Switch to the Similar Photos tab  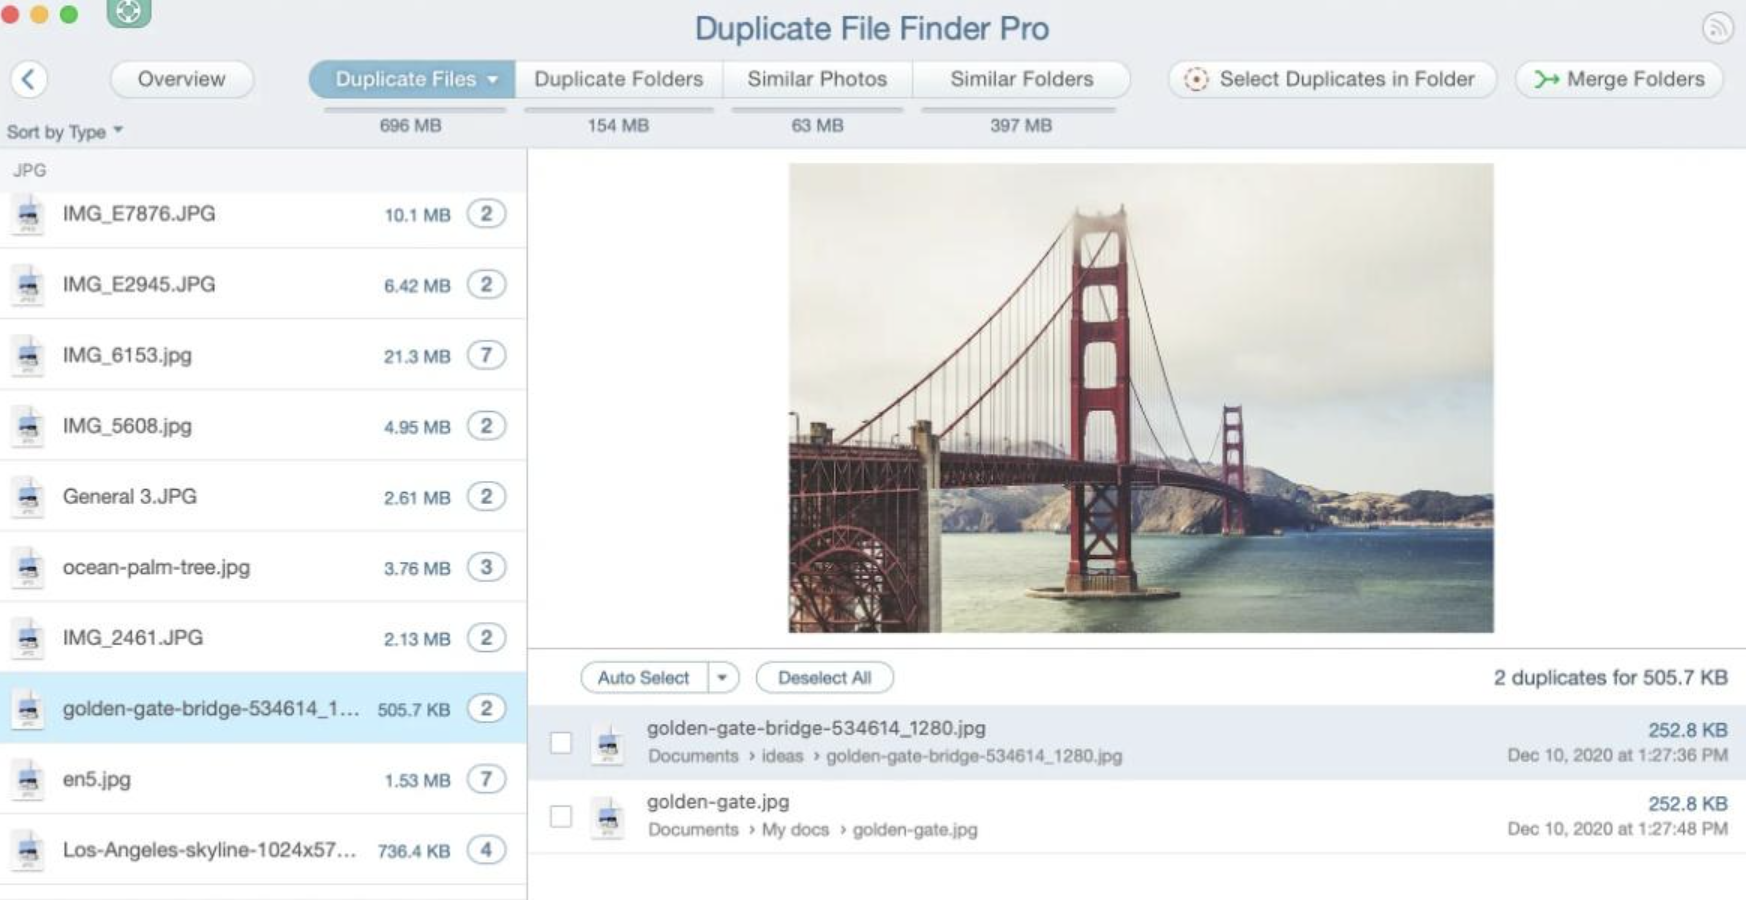tap(817, 79)
